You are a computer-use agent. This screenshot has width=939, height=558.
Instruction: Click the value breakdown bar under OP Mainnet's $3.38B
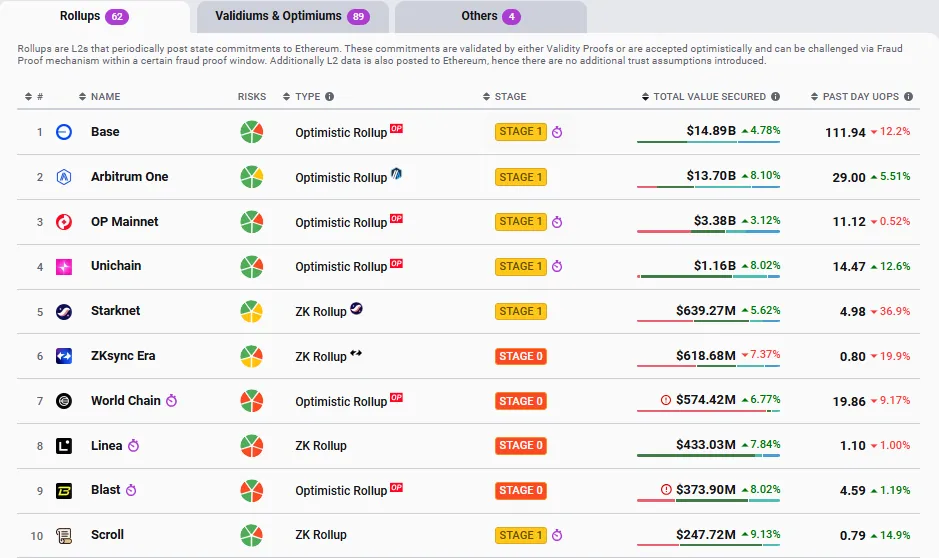tap(708, 232)
